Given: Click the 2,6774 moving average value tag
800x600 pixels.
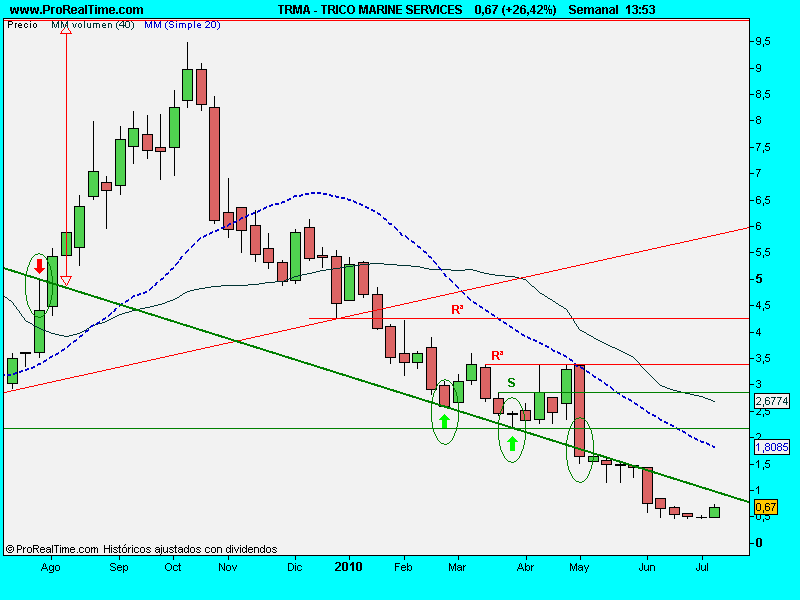Looking at the screenshot, I should 771,401.
